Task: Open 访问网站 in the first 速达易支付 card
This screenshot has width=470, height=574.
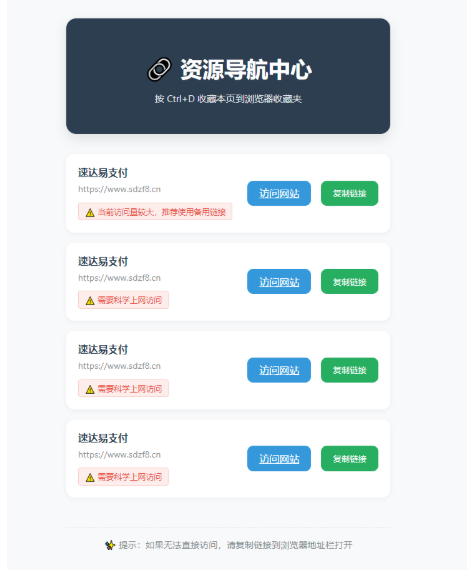Action: click(x=279, y=193)
